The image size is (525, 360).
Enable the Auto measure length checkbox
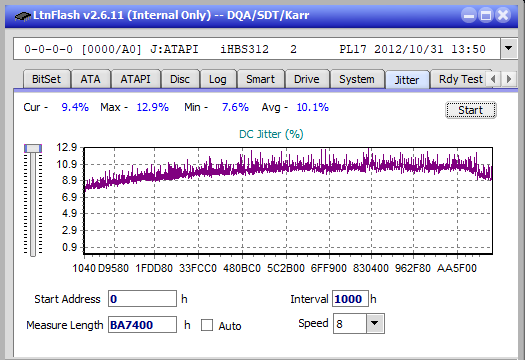coord(207,325)
